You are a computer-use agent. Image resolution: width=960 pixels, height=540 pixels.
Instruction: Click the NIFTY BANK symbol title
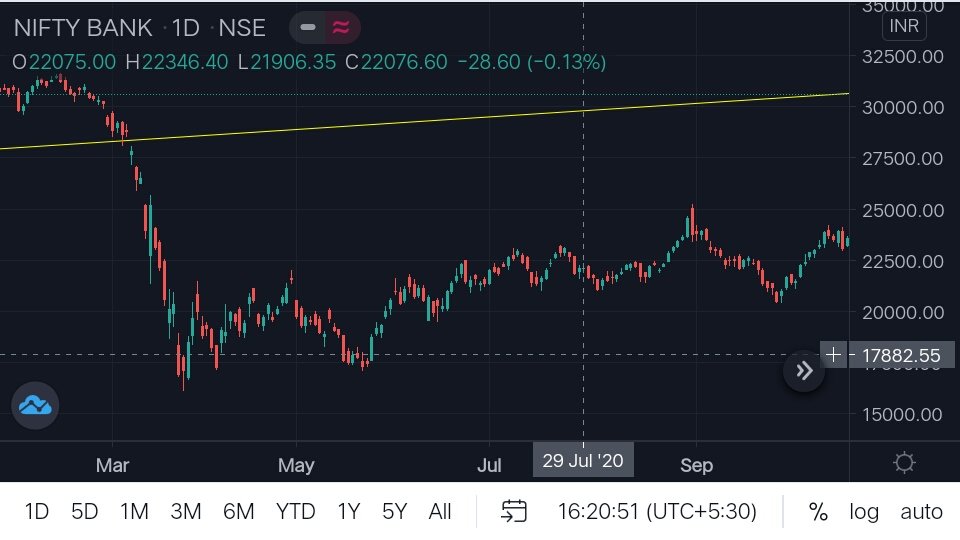pyautogui.click(x=83, y=28)
